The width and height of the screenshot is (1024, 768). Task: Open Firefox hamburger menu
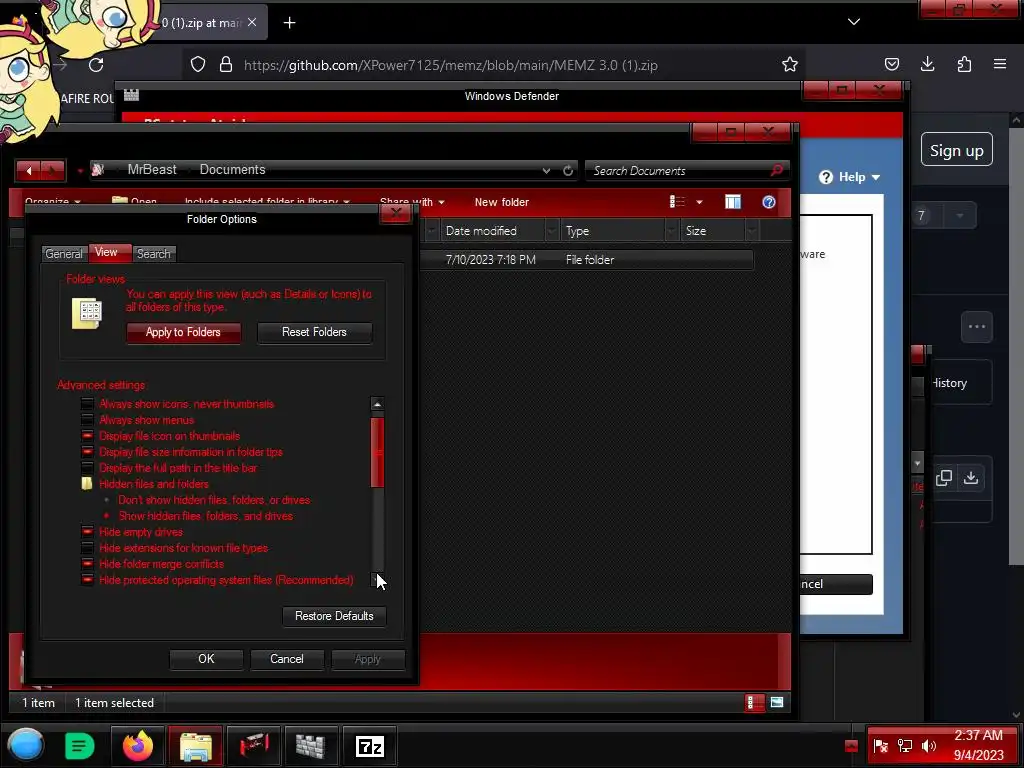pos(1000,64)
